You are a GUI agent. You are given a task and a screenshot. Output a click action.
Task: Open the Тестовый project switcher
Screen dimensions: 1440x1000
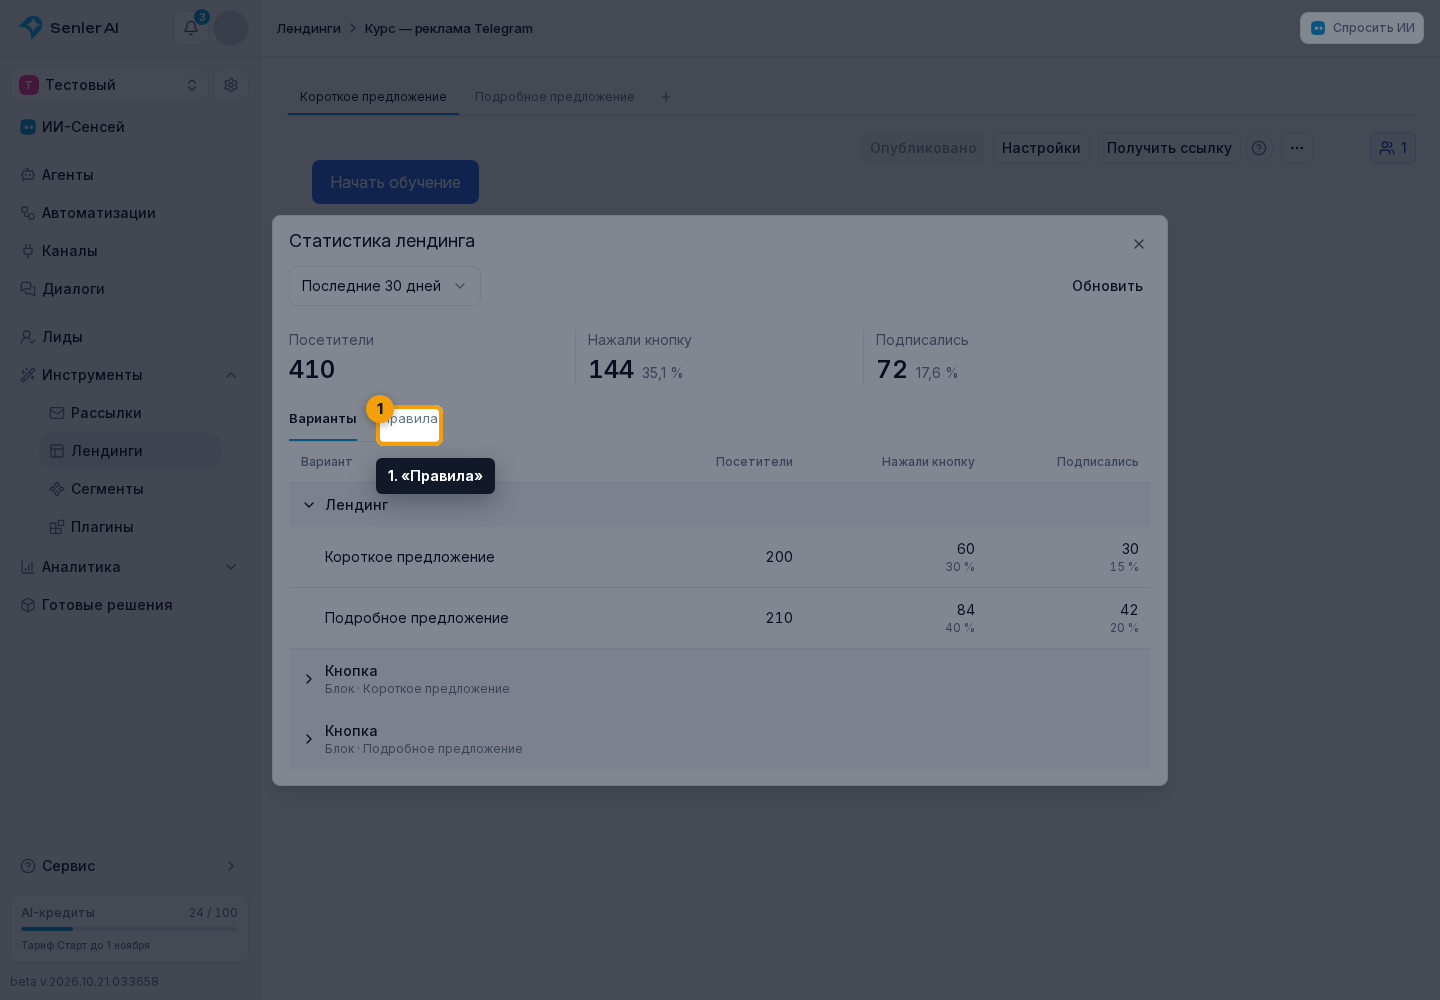click(x=109, y=85)
